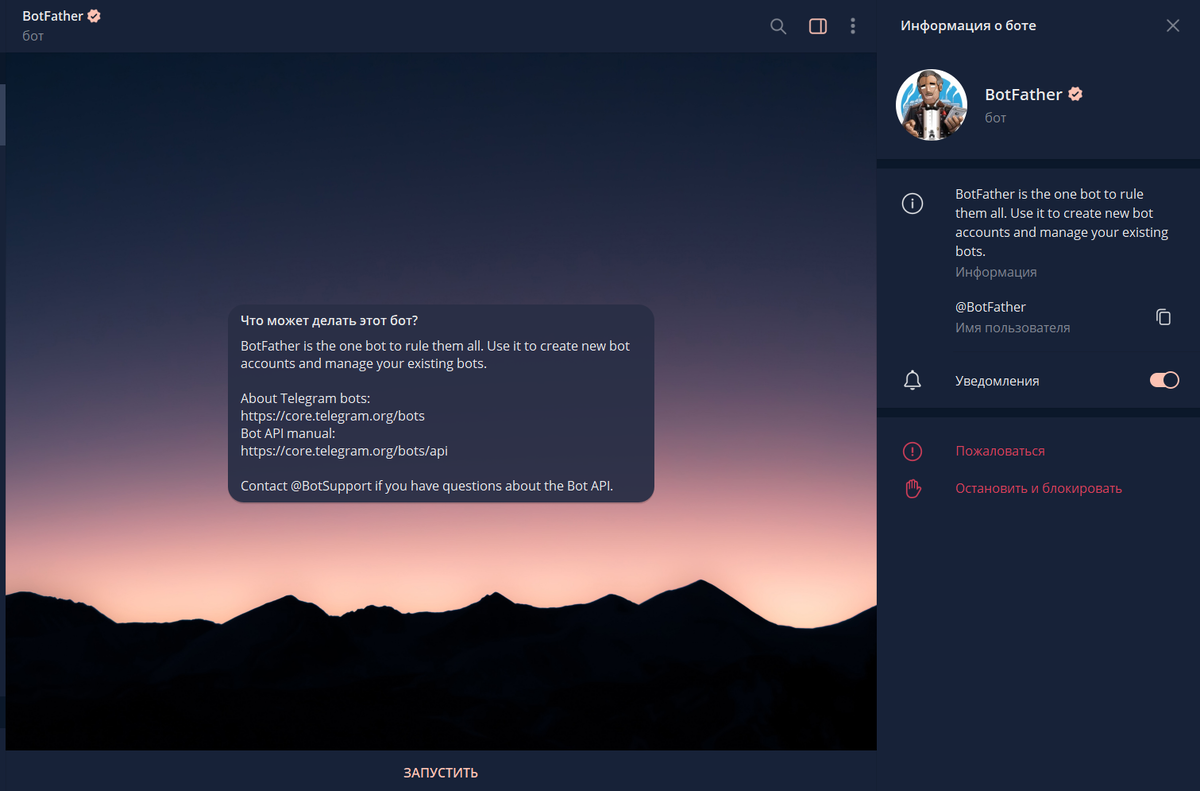The image size is (1200, 791).
Task: Toggle the Уведомления notifications switch
Action: point(1164,380)
